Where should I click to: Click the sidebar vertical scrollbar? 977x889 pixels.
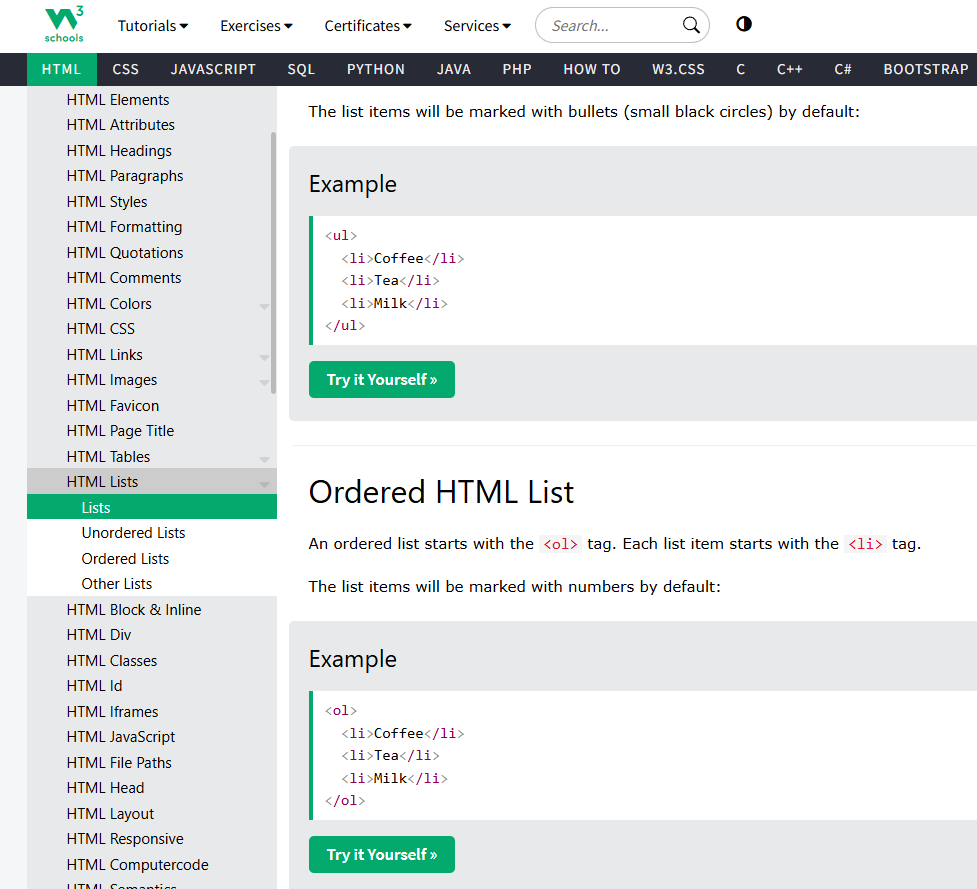tap(274, 263)
